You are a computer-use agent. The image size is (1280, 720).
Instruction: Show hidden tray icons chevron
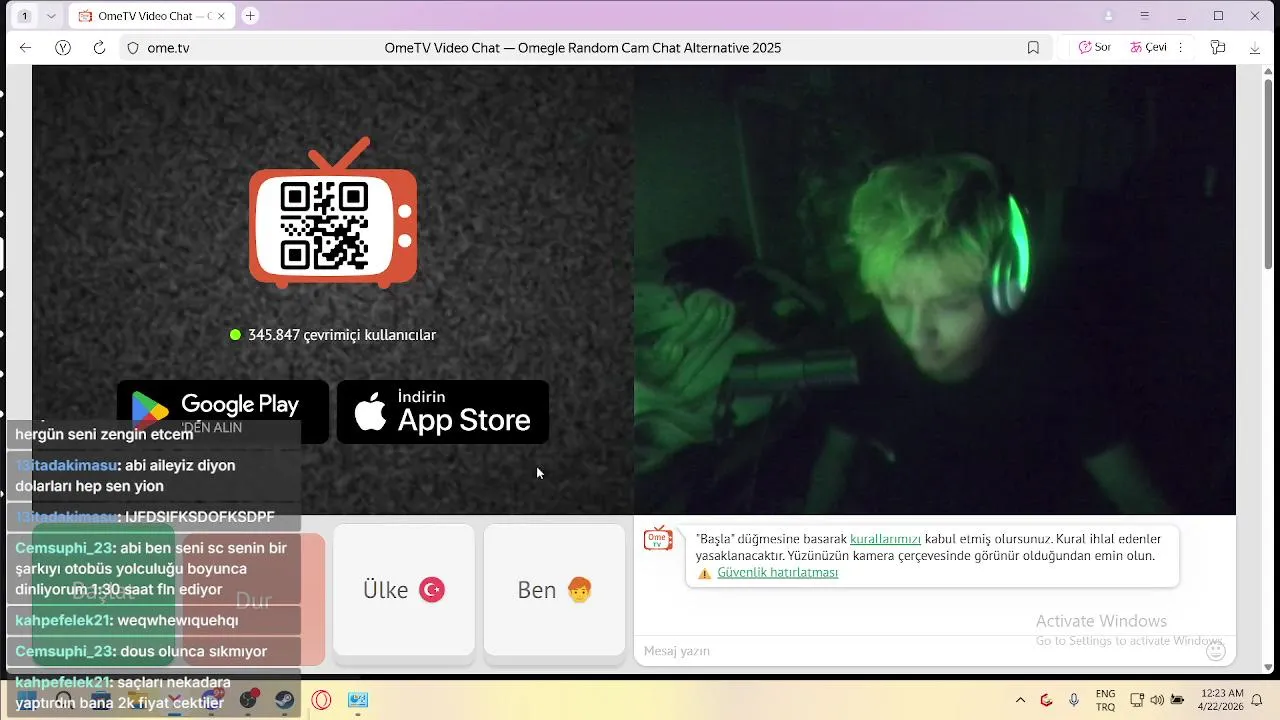point(1020,700)
